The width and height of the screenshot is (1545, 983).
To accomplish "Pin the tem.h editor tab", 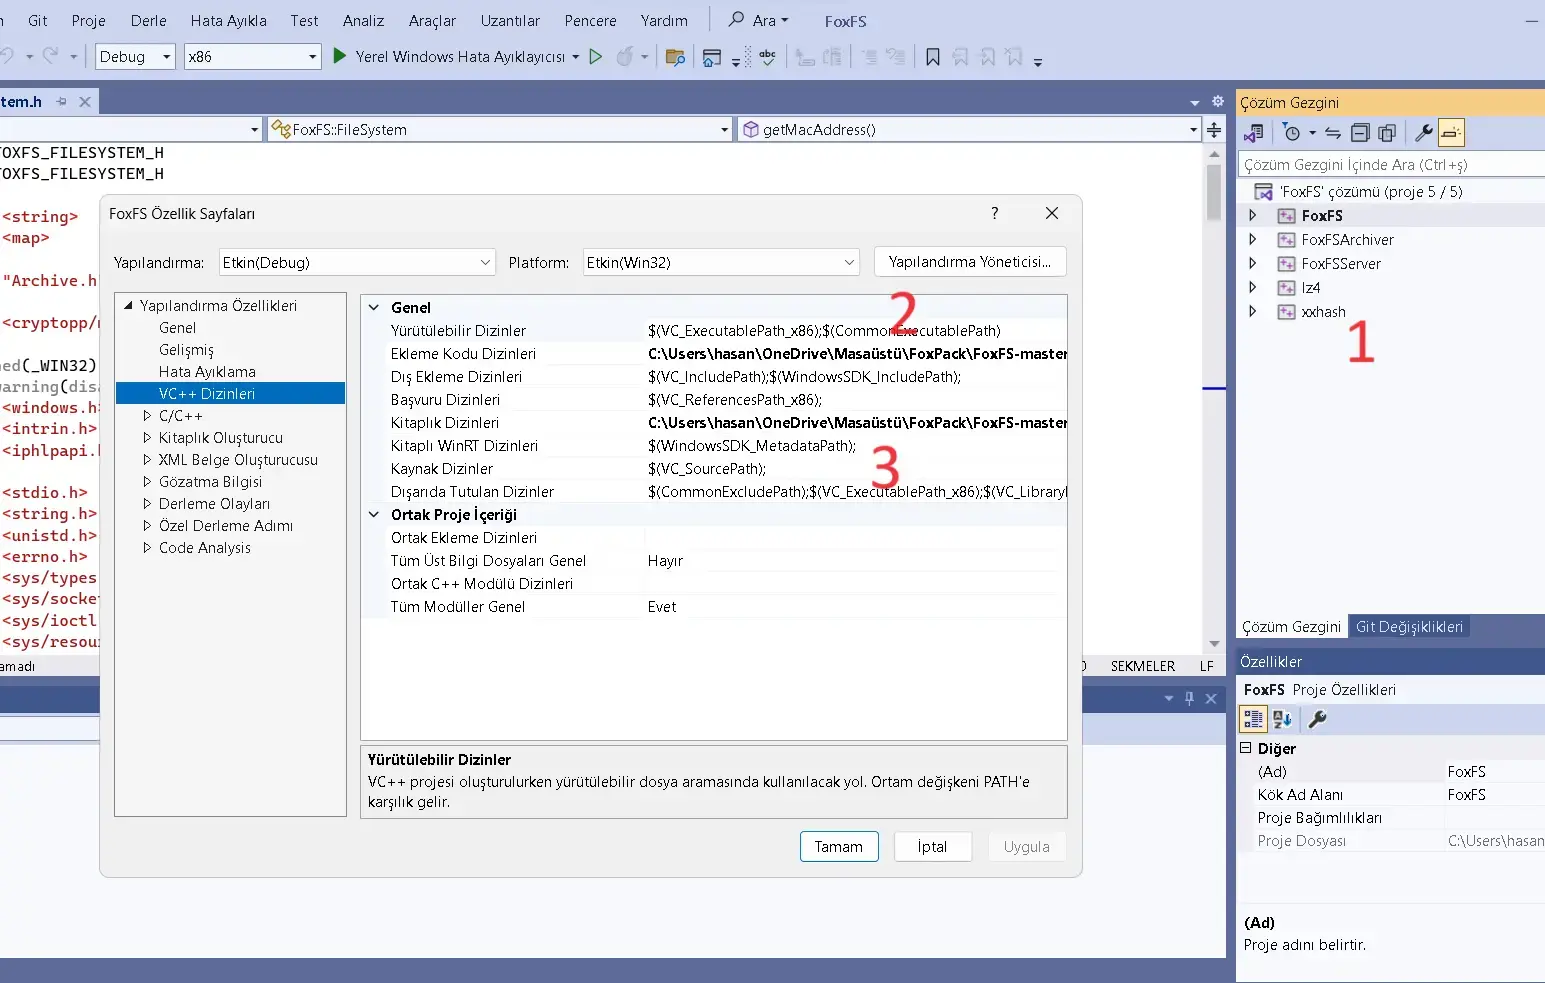I will click(62, 102).
